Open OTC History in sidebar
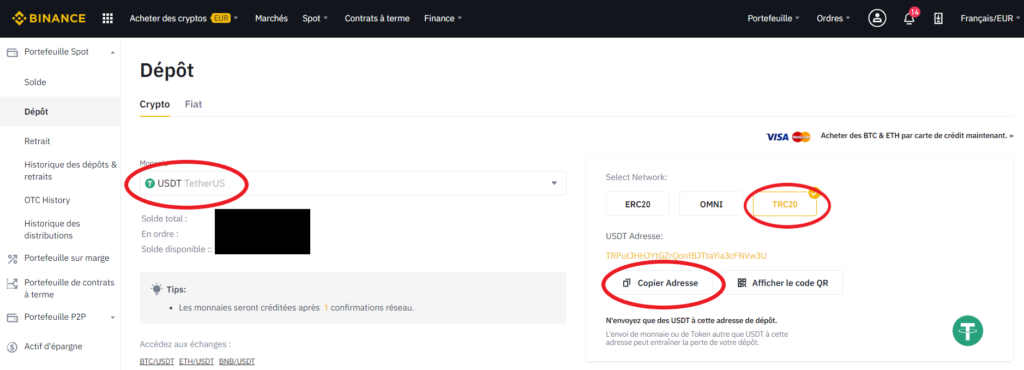The height and width of the screenshot is (370, 1024). [x=47, y=200]
